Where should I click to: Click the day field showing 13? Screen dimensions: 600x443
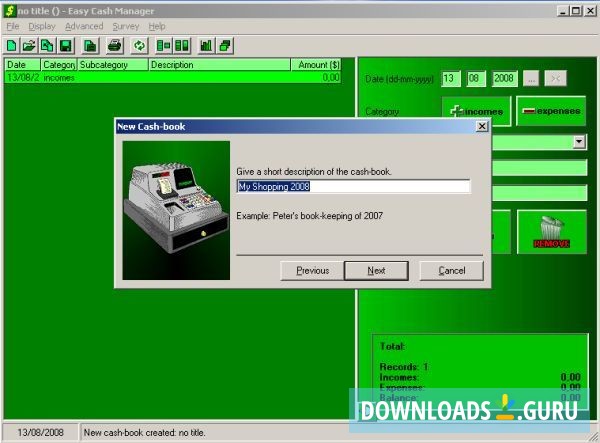coord(451,79)
